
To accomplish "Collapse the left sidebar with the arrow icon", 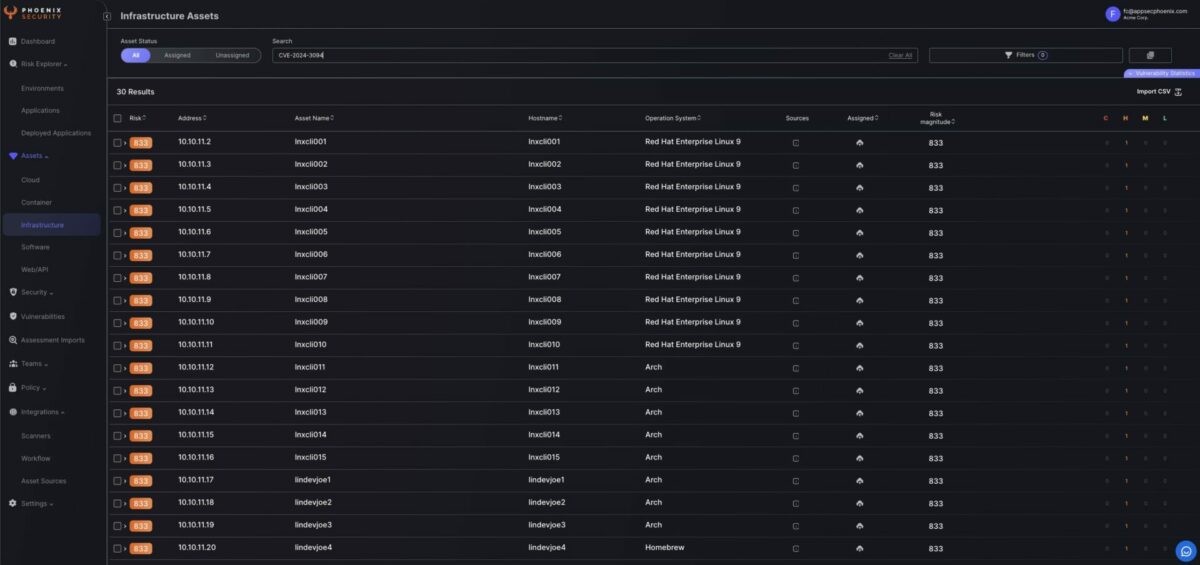I will [107, 16].
